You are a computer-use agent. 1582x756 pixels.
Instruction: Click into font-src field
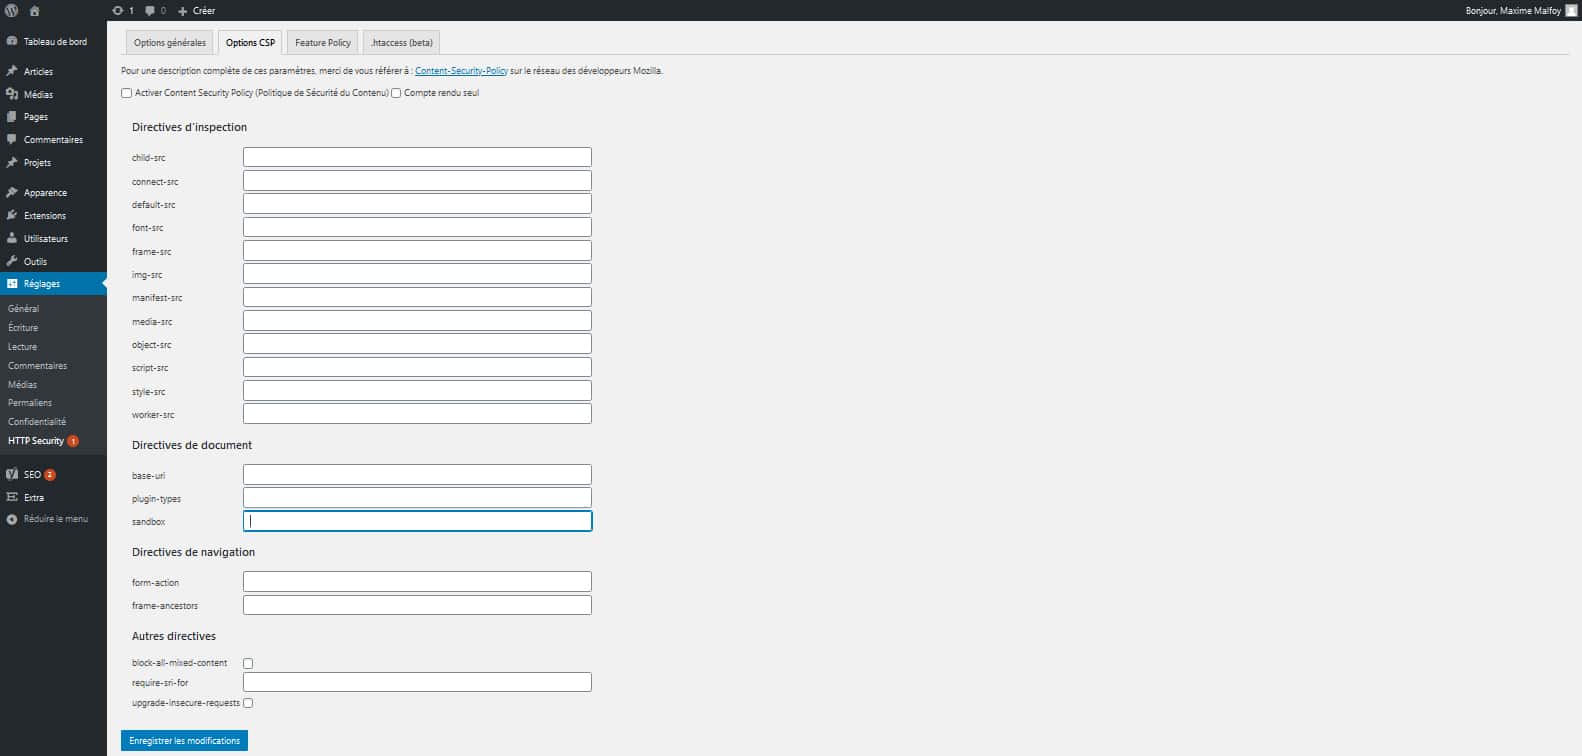point(417,227)
